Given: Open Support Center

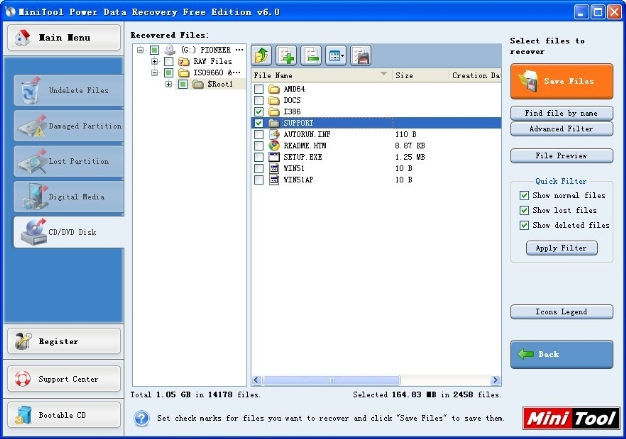Looking at the screenshot, I should pyautogui.click(x=64, y=379).
